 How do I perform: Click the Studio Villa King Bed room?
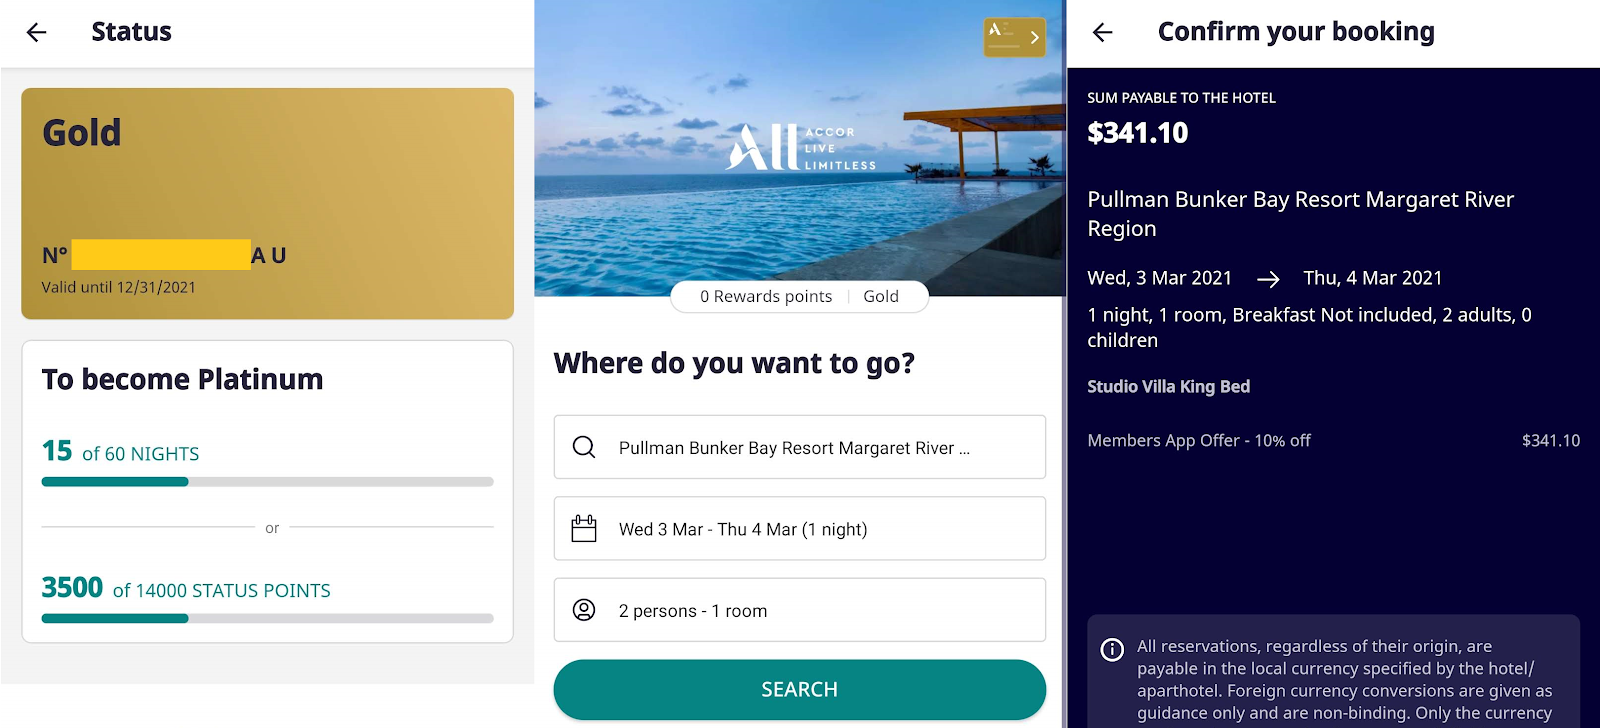(x=1169, y=386)
